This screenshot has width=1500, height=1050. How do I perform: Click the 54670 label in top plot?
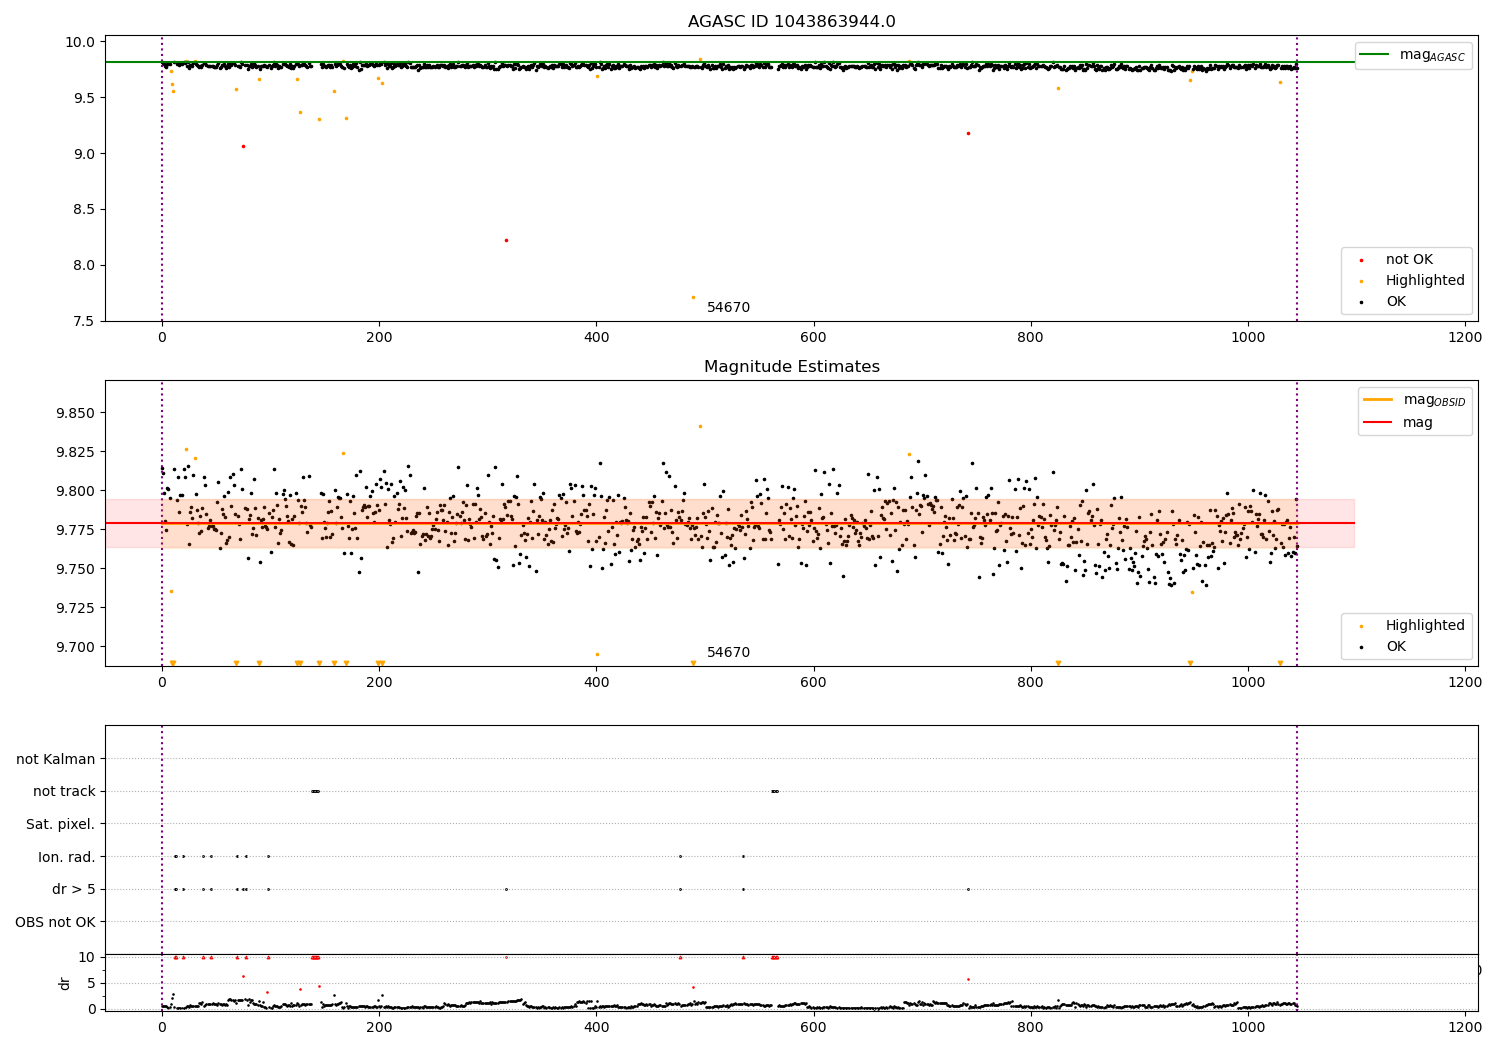(728, 308)
